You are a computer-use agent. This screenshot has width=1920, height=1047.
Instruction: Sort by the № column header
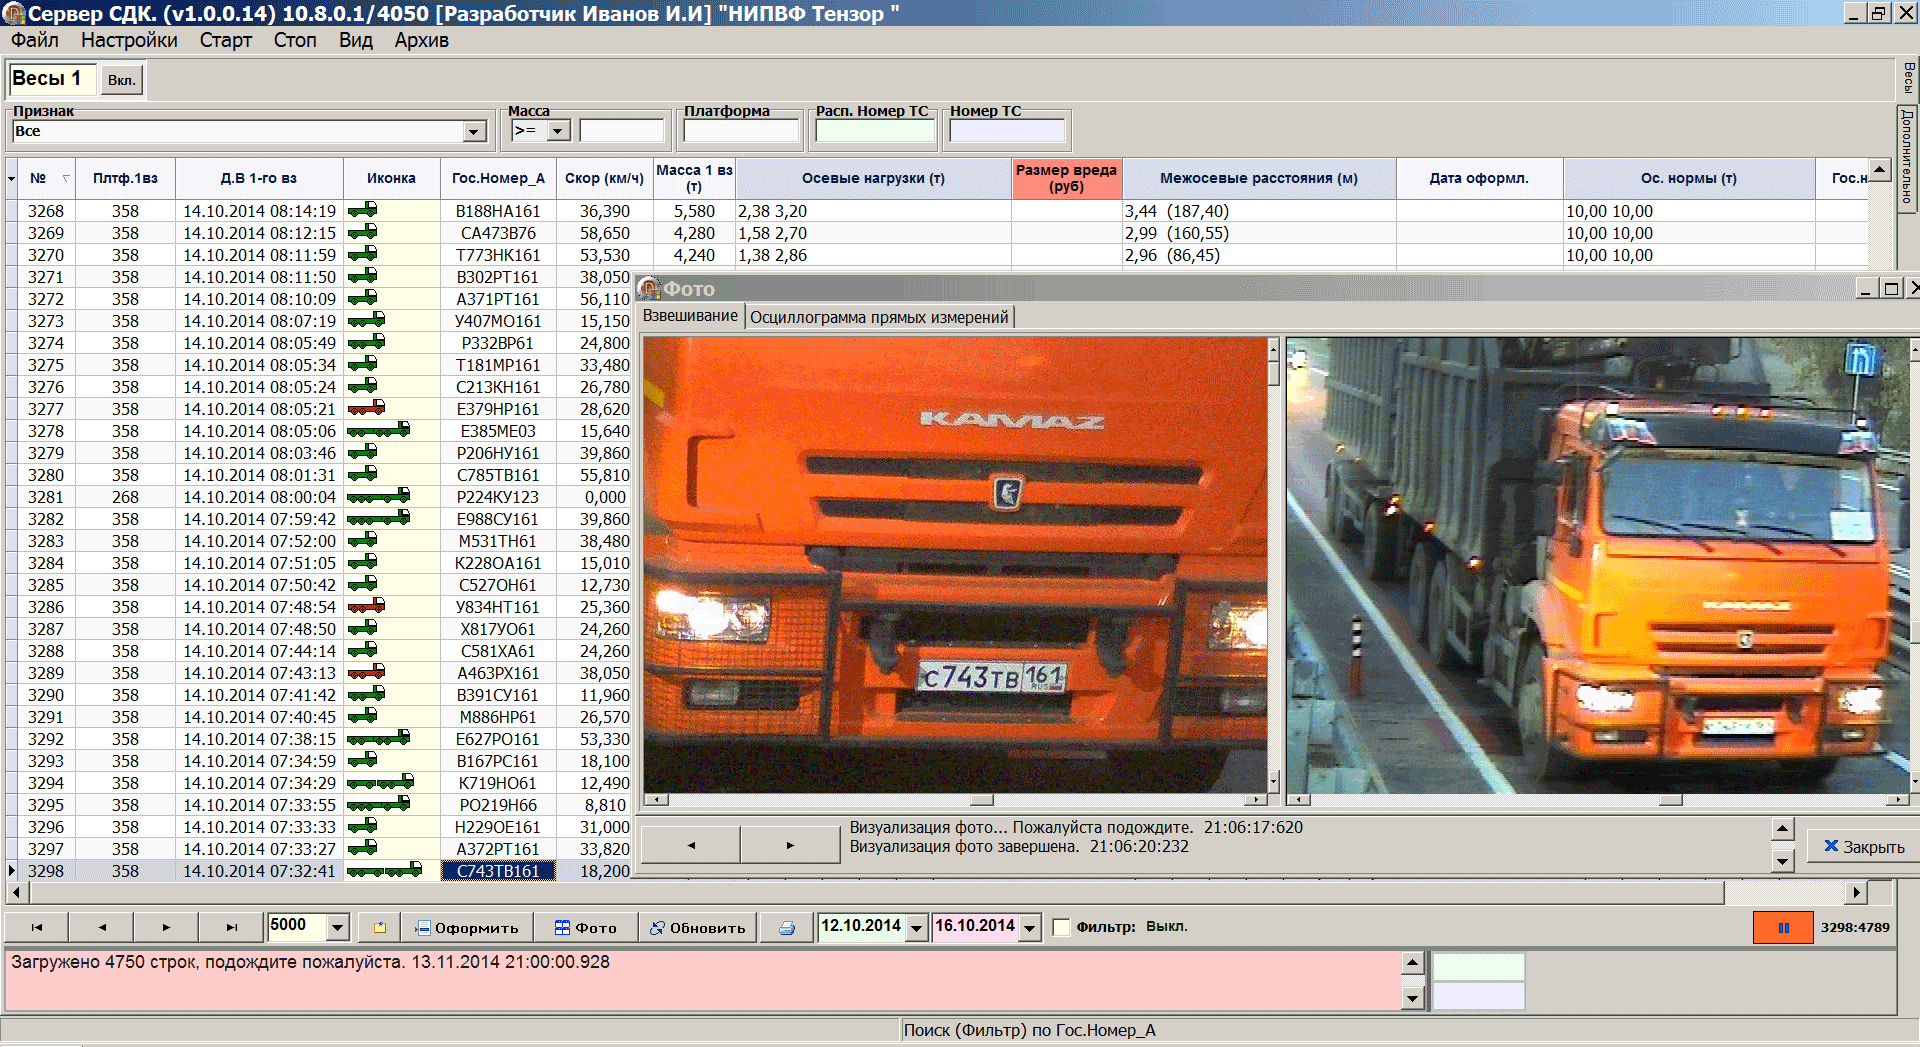pyautogui.click(x=47, y=178)
